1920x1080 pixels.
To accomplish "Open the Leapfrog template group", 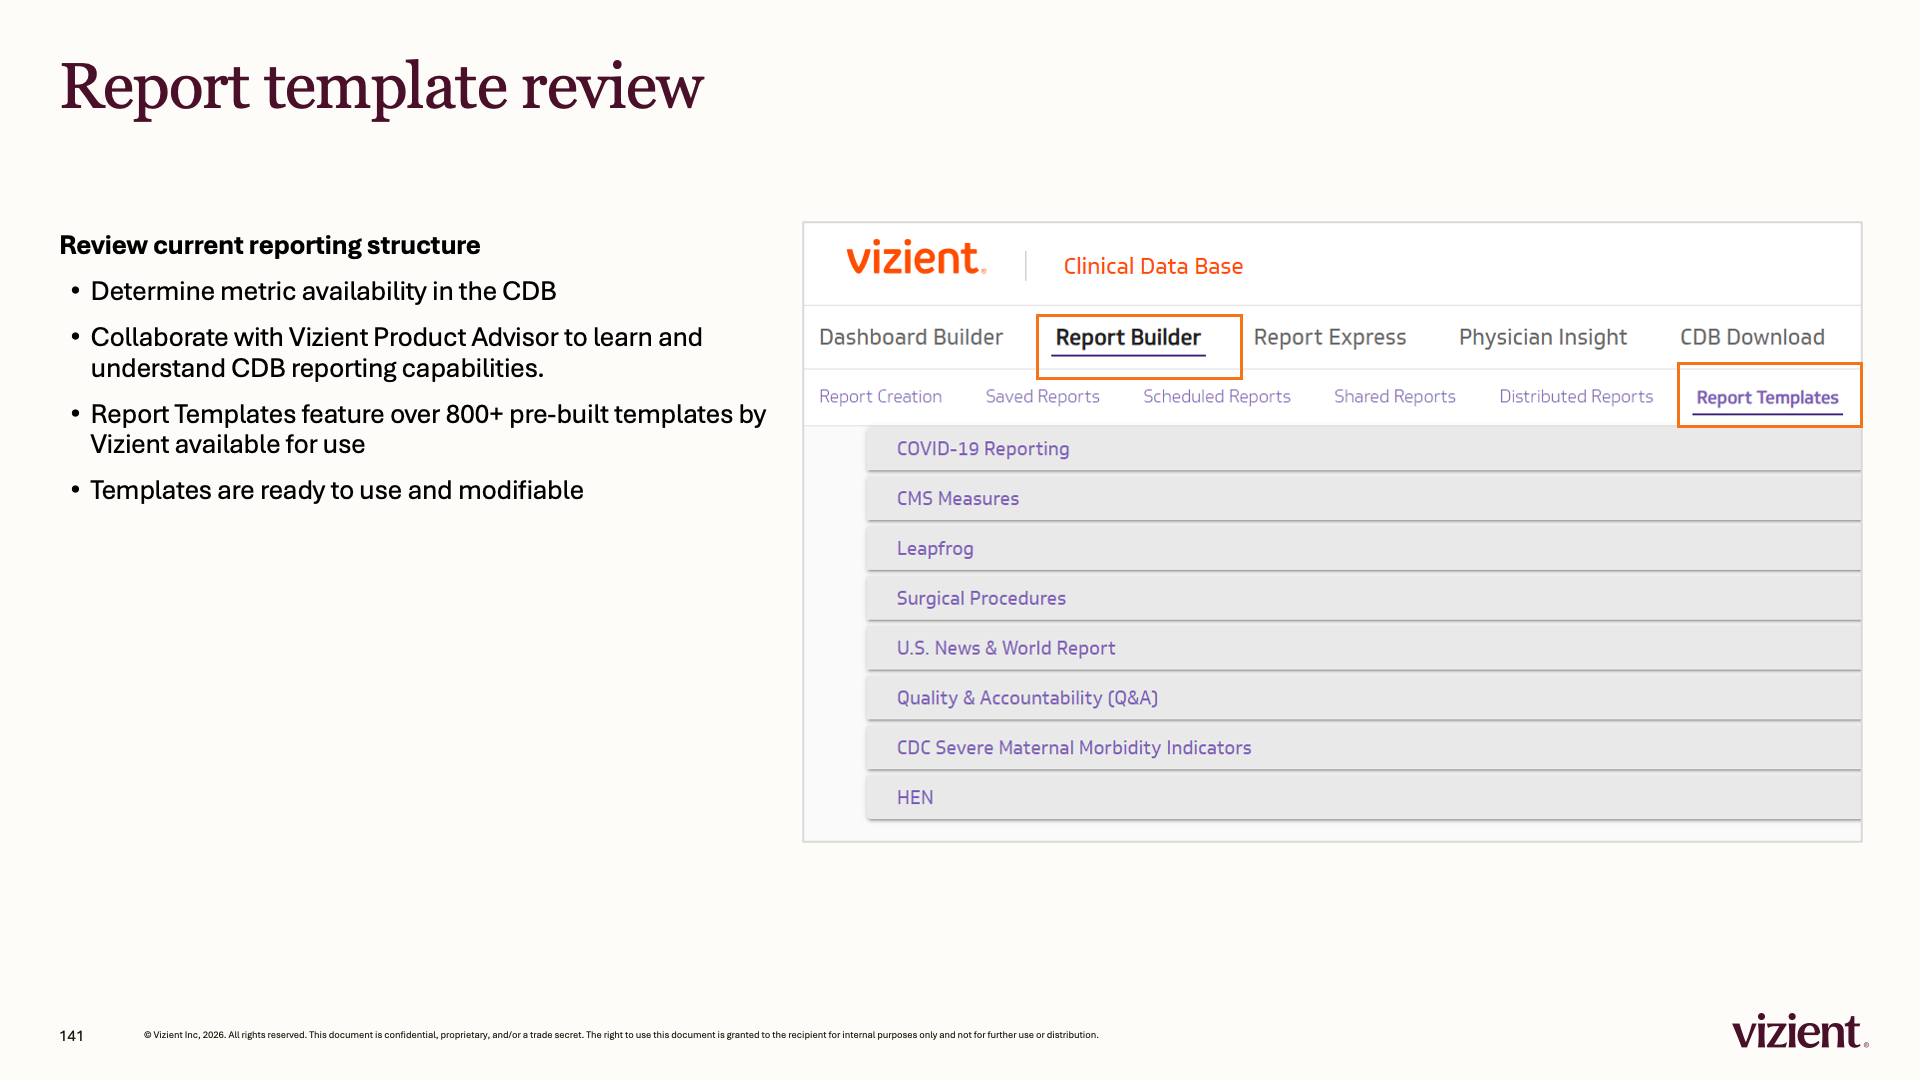I will (x=1364, y=548).
